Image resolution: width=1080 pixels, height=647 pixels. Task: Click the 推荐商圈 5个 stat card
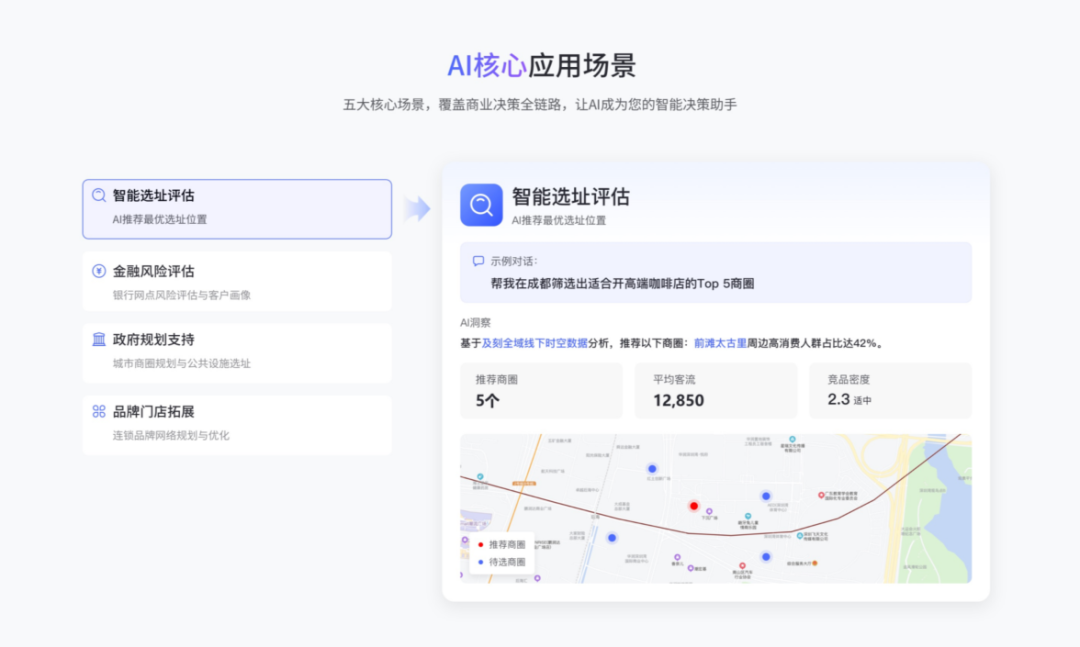click(x=541, y=391)
